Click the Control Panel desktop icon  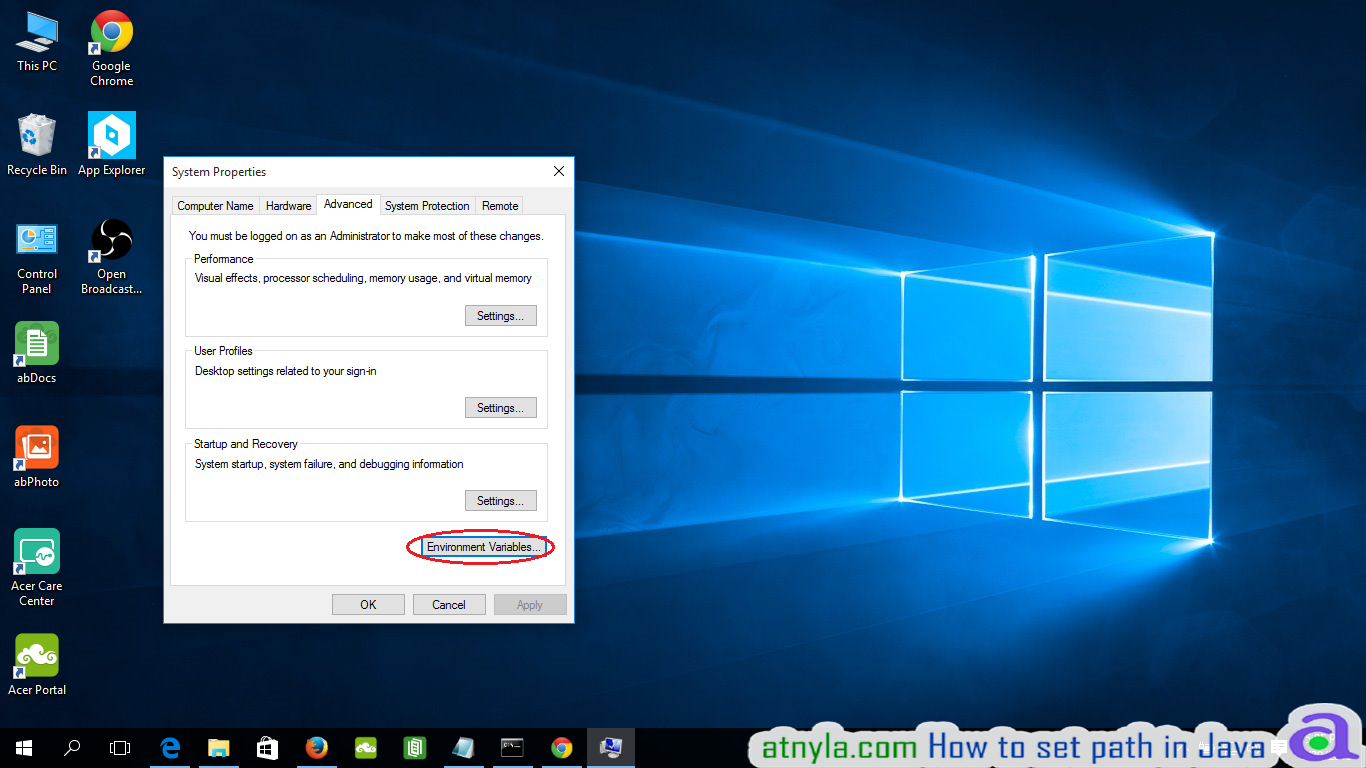point(37,256)
